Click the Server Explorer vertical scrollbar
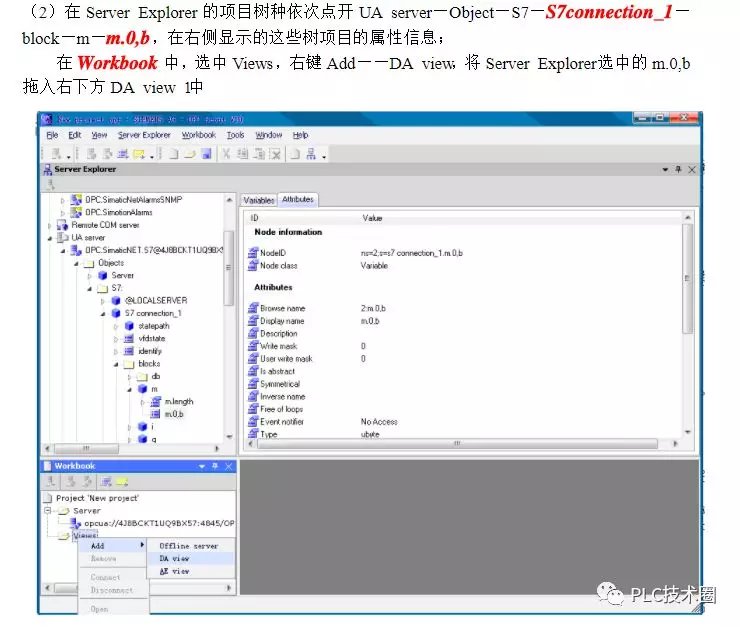 [229, 270]
